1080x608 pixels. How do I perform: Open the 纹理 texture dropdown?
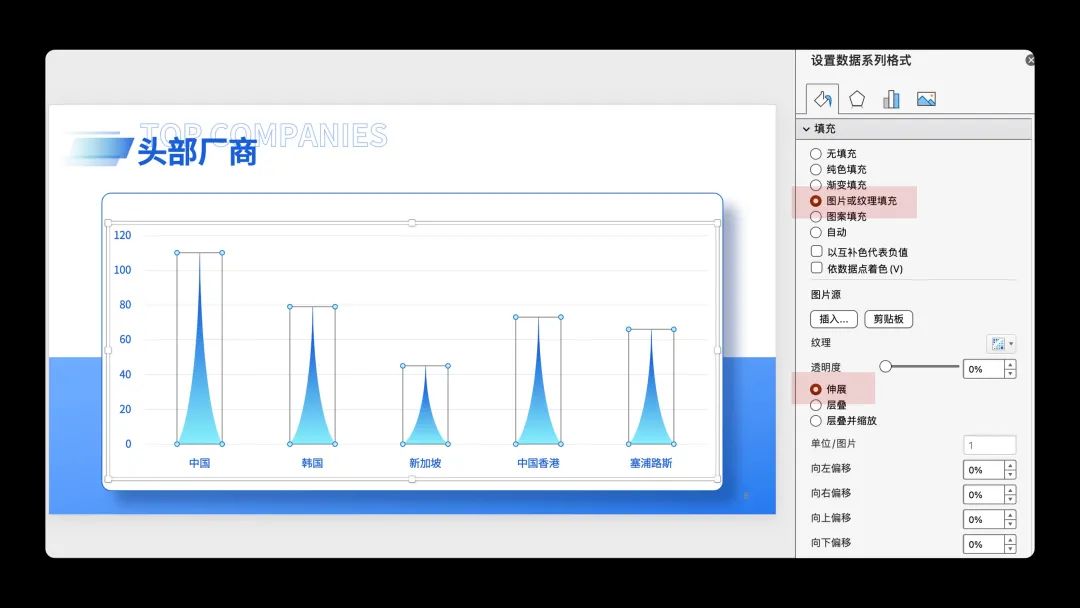pyautogui.click(x=1001, y=344)
